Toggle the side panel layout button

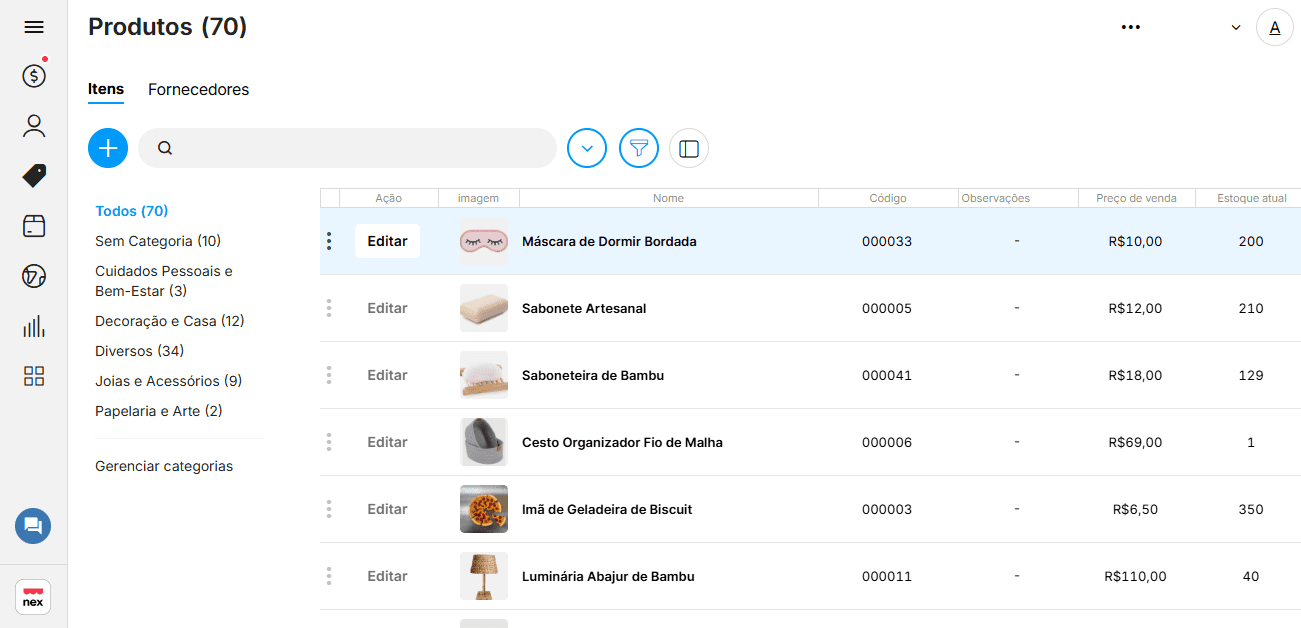click(x=689, y=148)
